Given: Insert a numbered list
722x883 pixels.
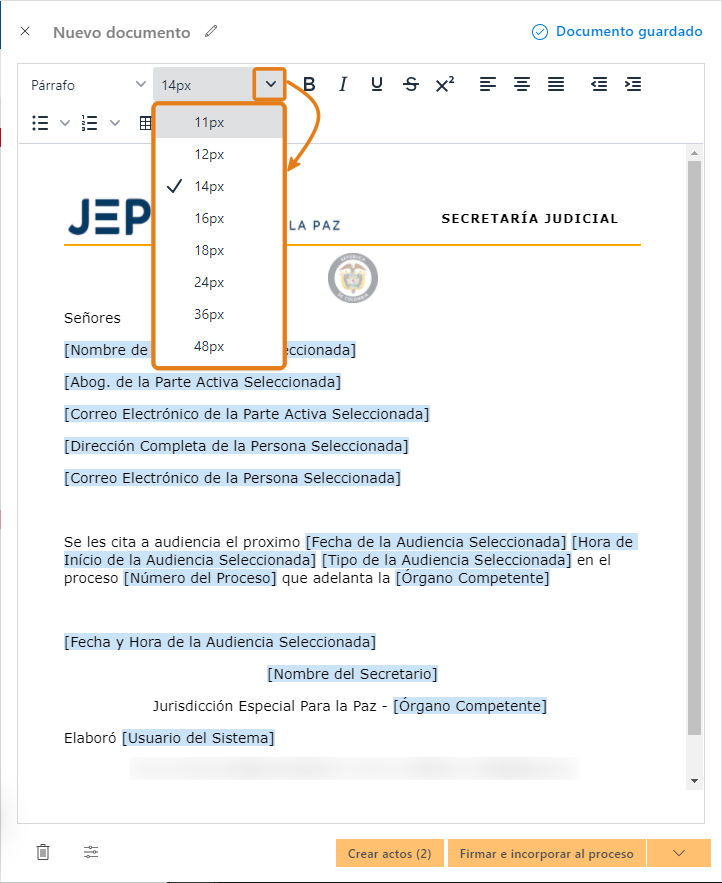Looking at the screenshot, I should pos(90,123).
